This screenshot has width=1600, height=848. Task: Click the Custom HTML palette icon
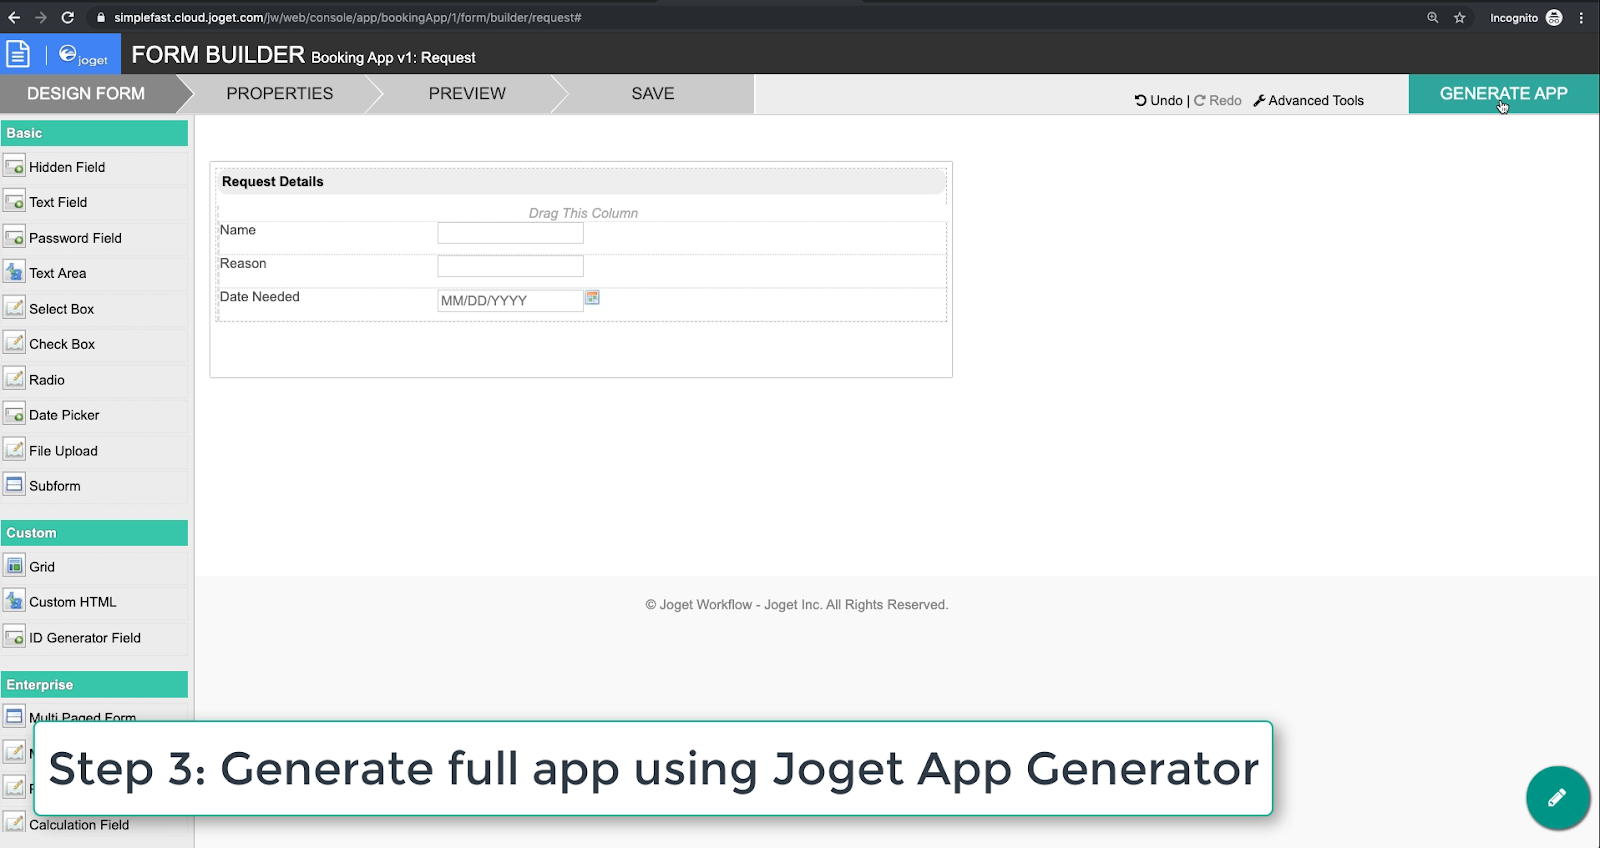(14, 601)
